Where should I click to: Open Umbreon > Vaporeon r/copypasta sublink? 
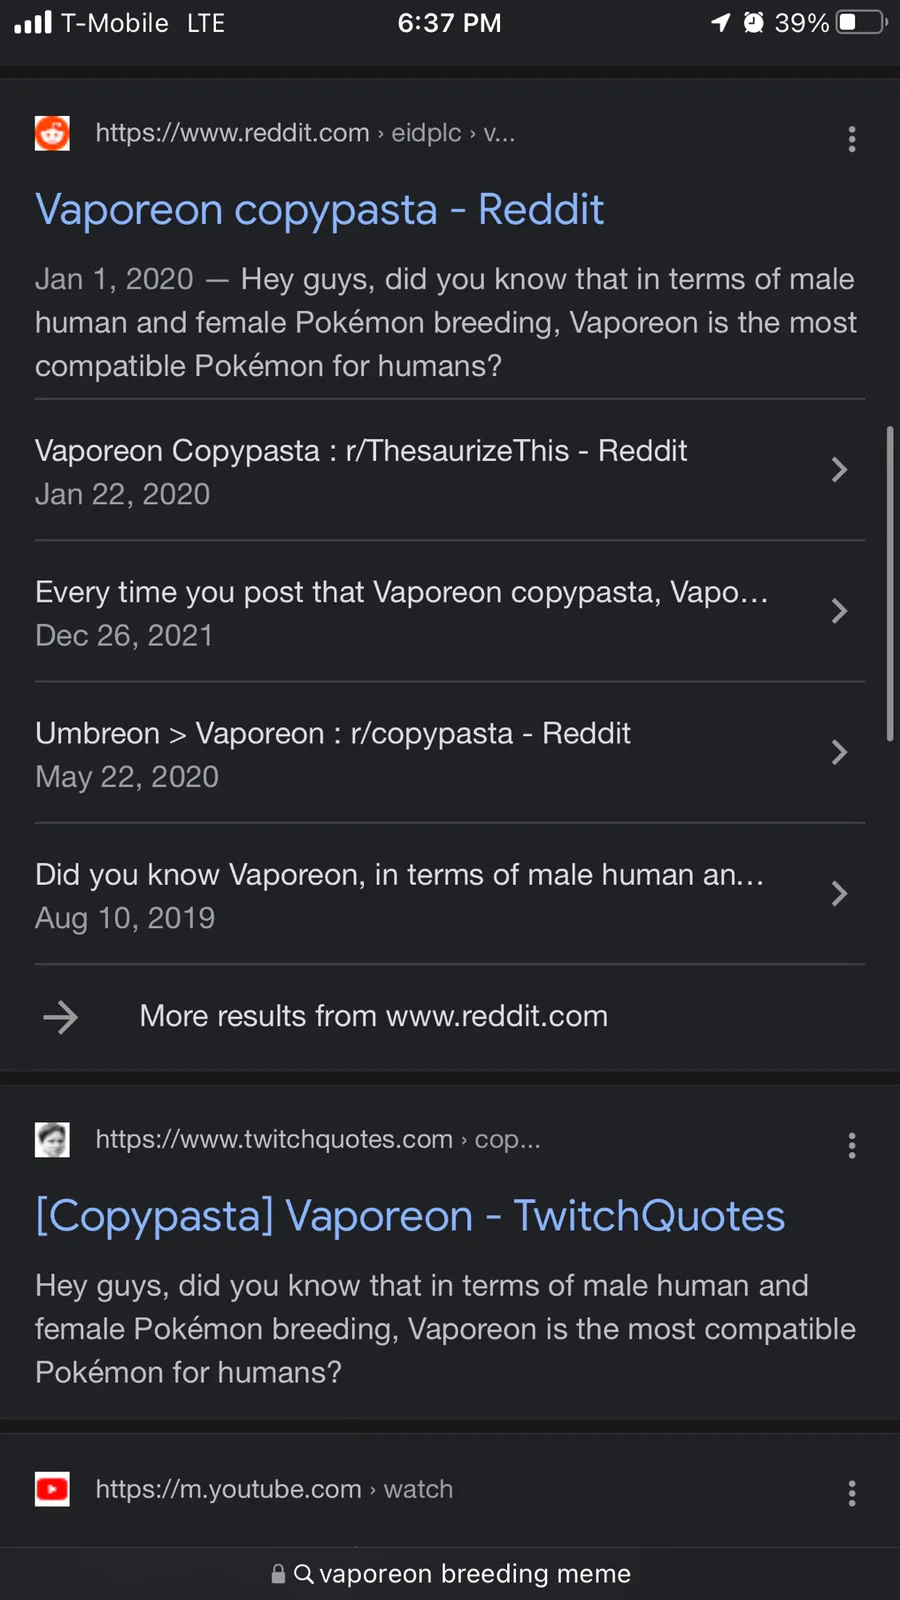(332, 734)
